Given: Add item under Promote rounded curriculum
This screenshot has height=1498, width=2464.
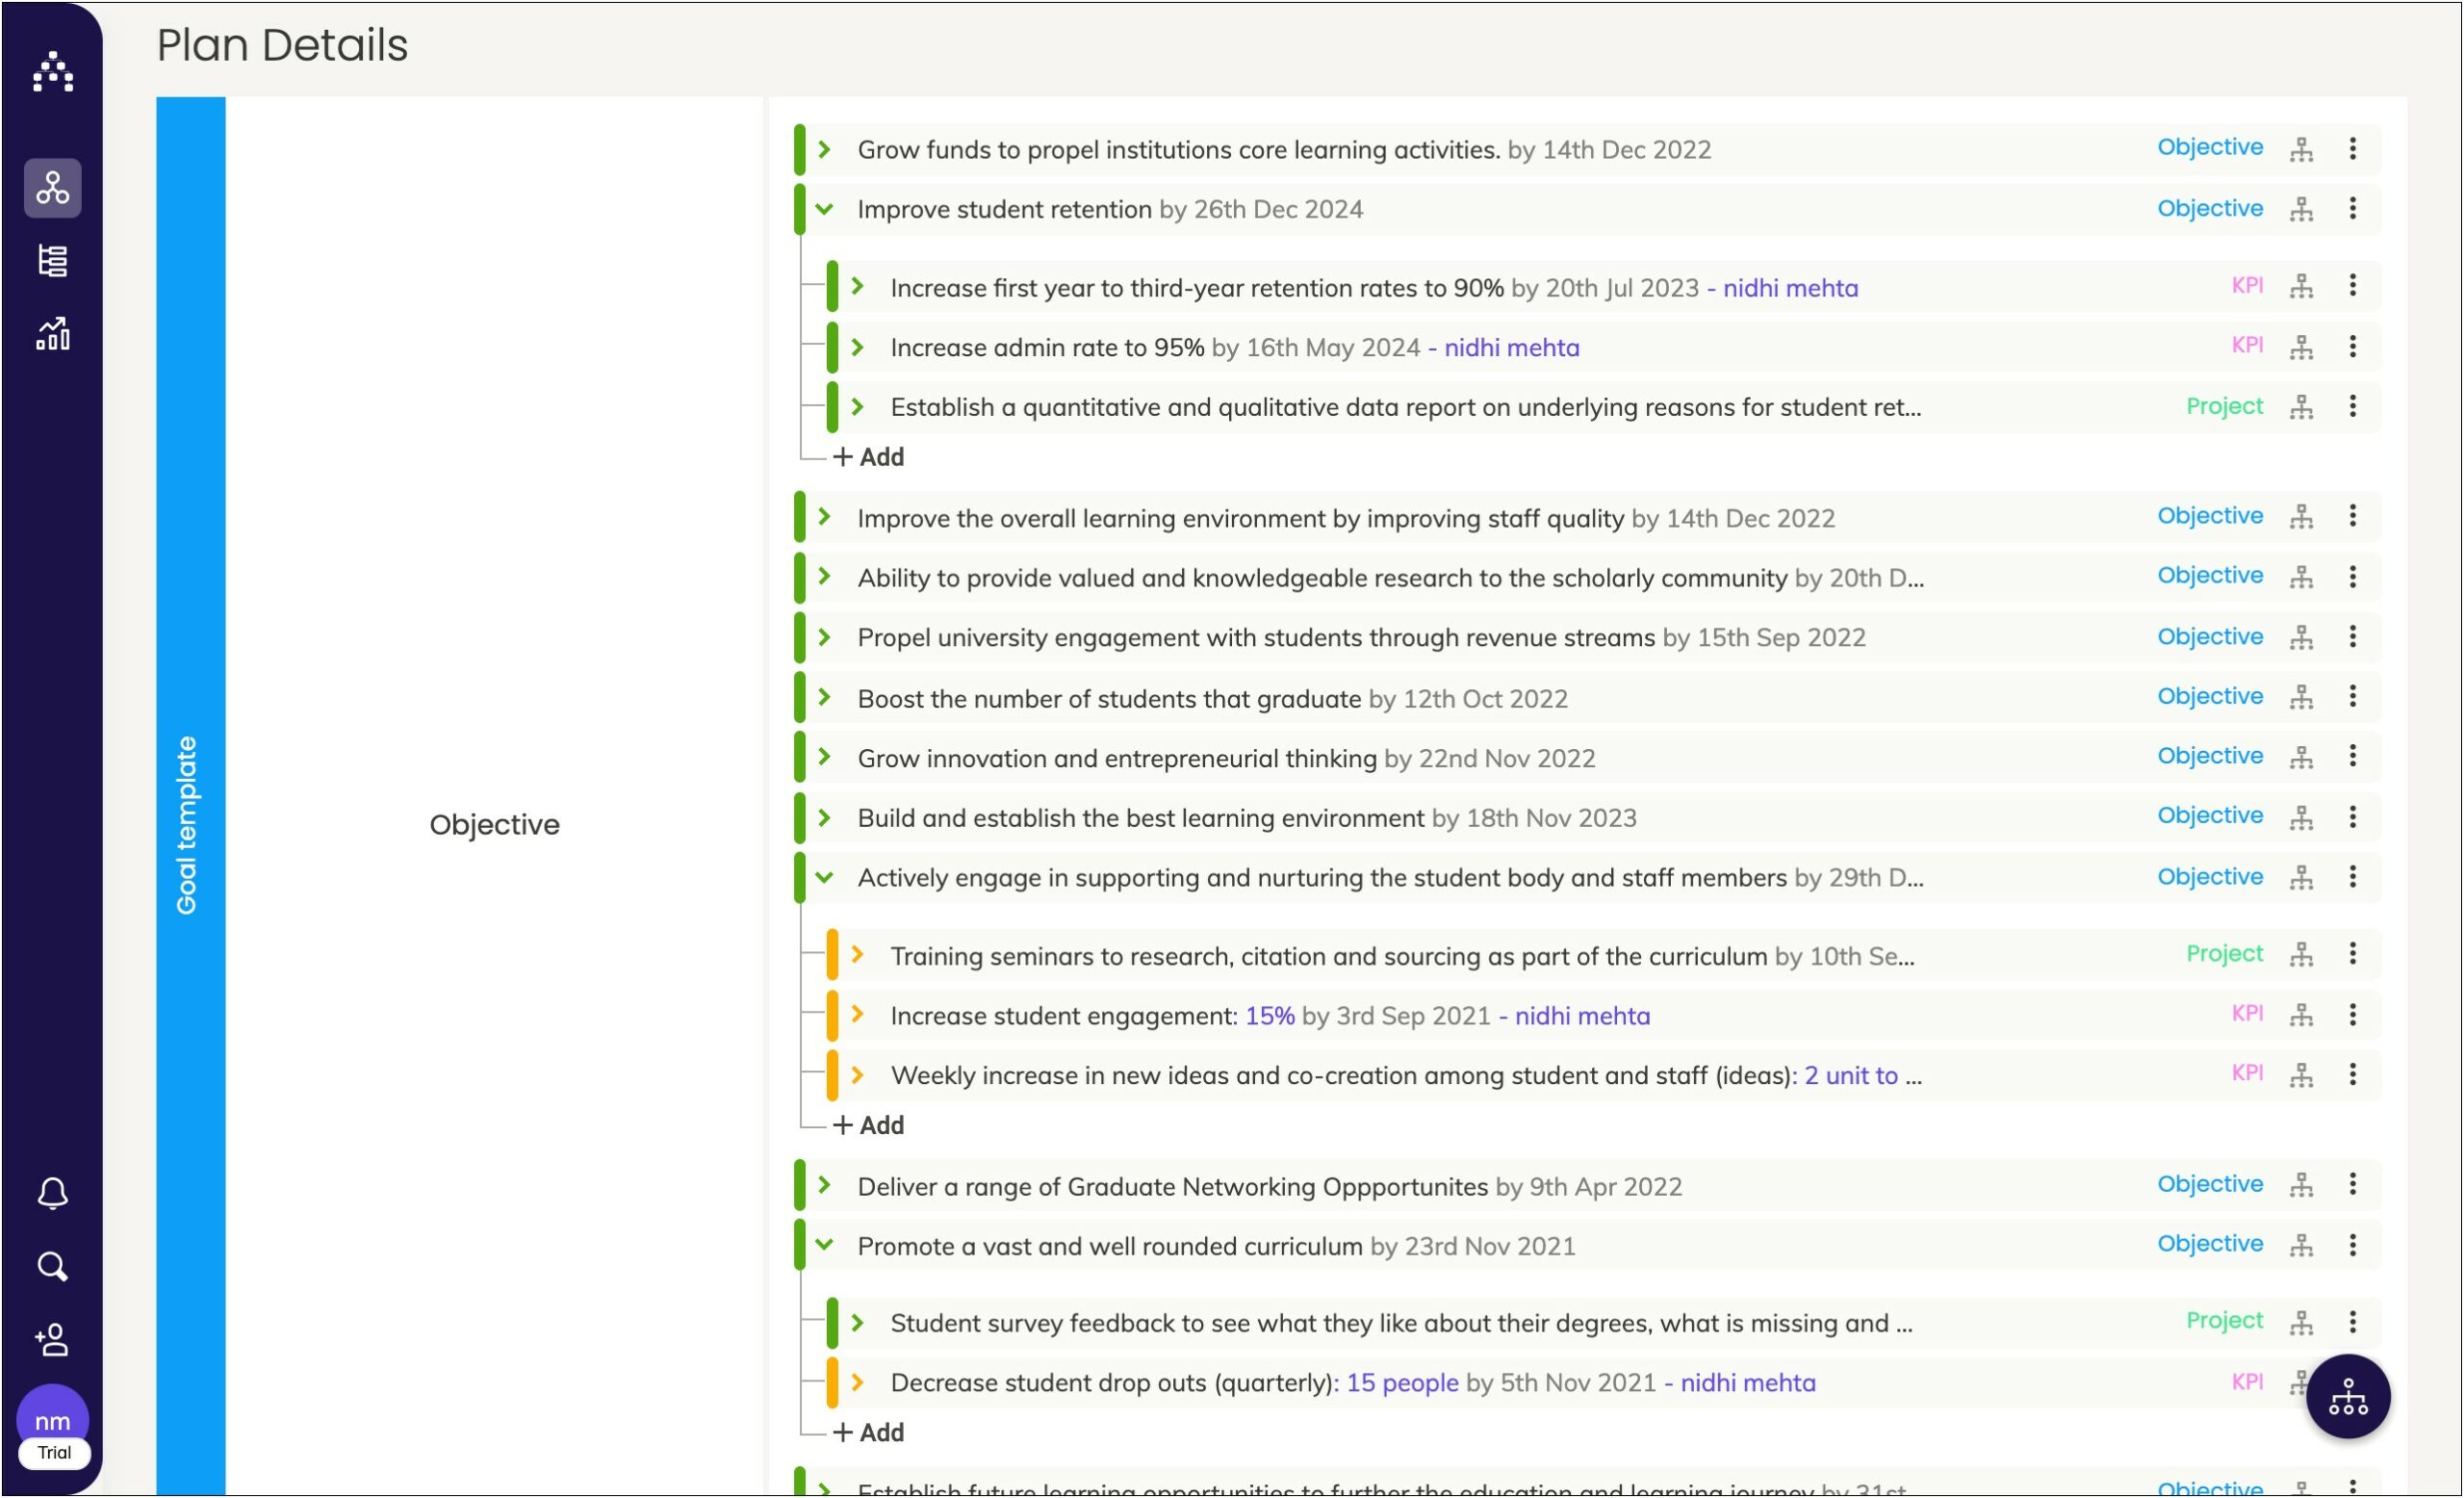Looking at the screenshot, I should (x=869, y=1432).
